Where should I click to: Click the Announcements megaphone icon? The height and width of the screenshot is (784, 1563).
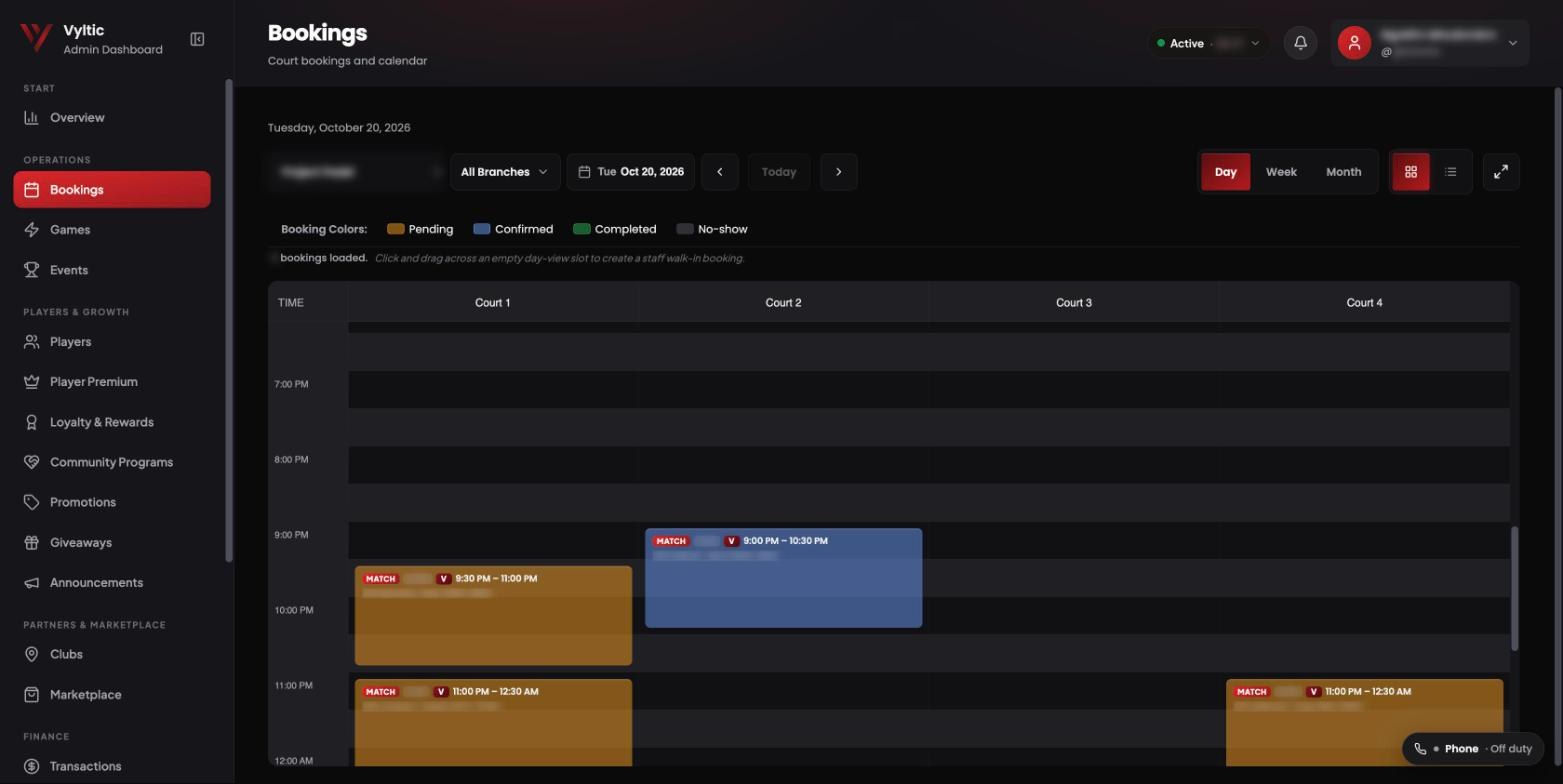(32, 583)
